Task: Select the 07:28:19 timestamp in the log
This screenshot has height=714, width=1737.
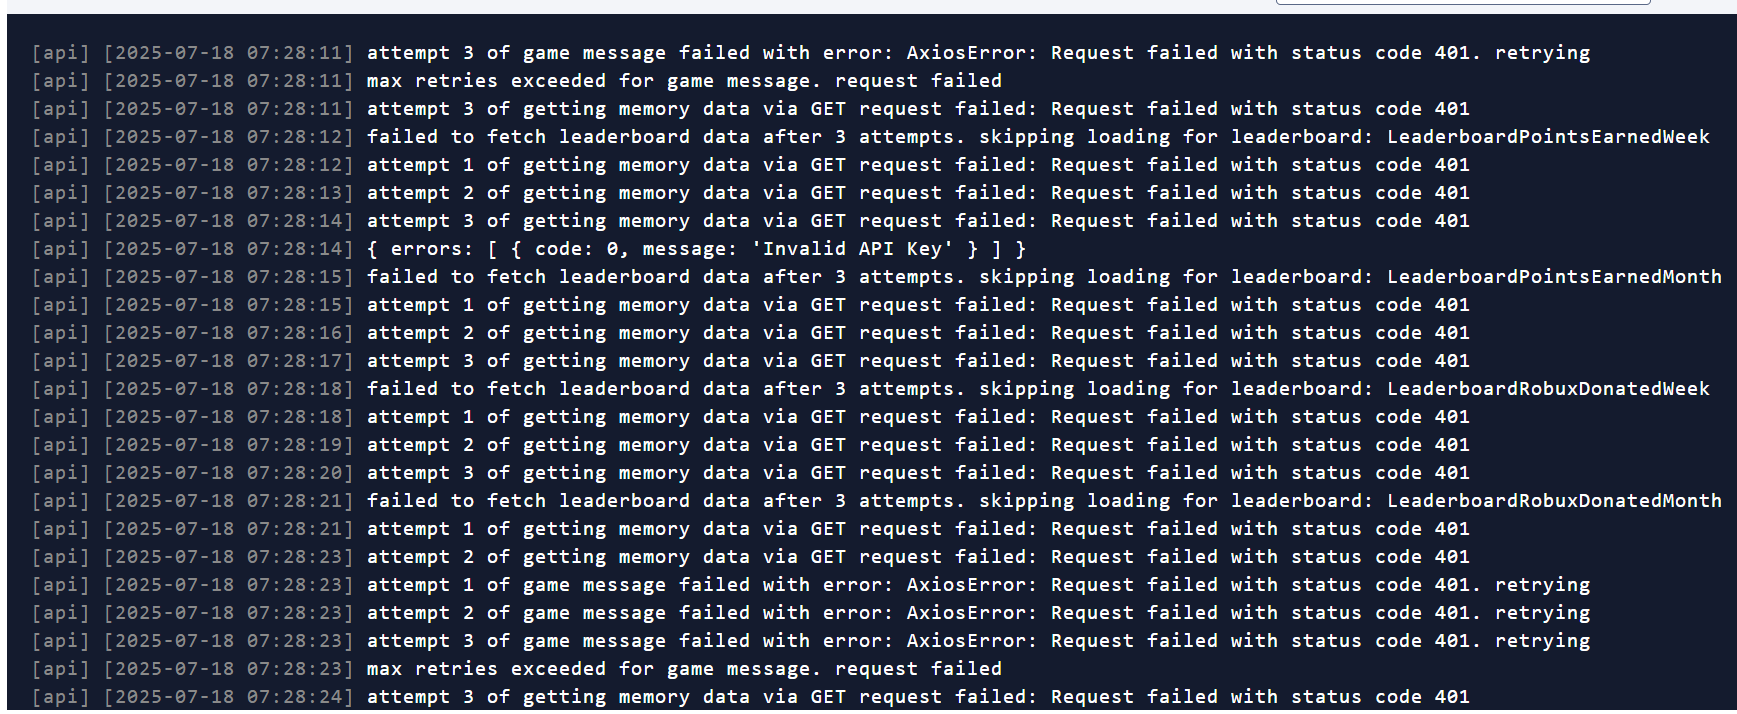Action: [228, 445]
